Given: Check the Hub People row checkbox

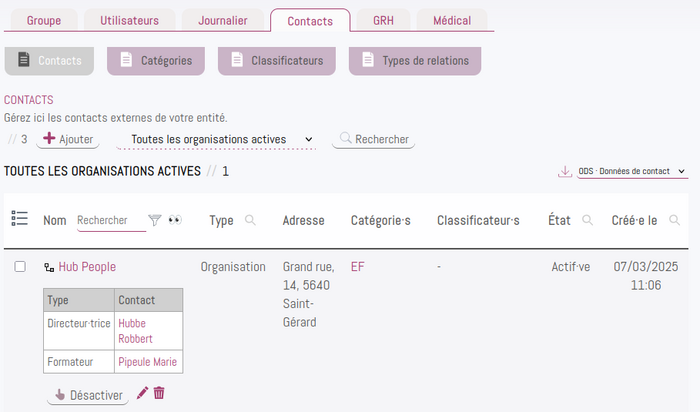Looking at the screenshot, I should pos(20,266).
